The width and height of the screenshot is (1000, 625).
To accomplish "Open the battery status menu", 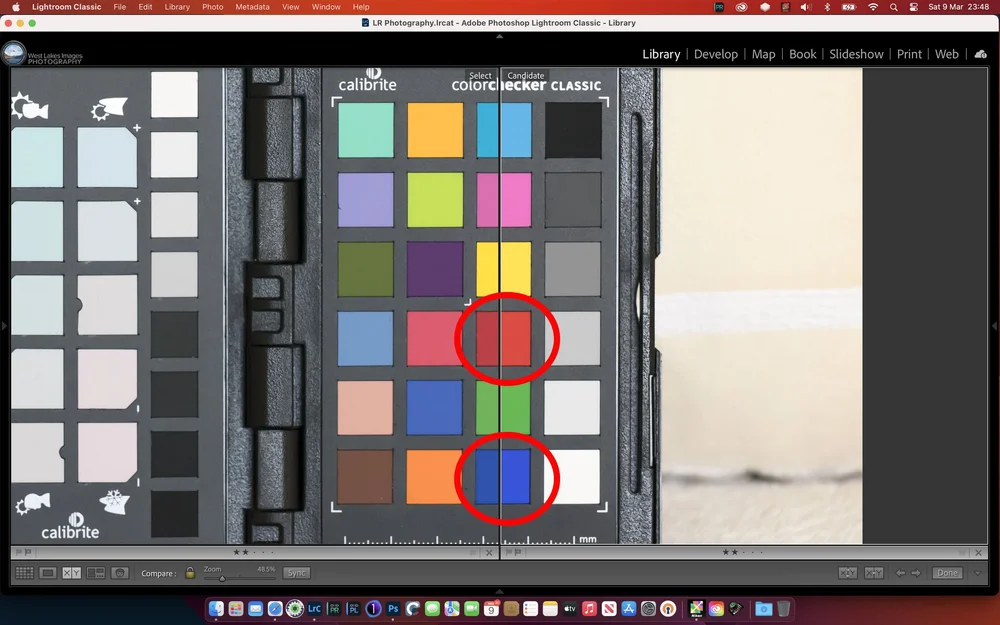I will coord(849,7).
